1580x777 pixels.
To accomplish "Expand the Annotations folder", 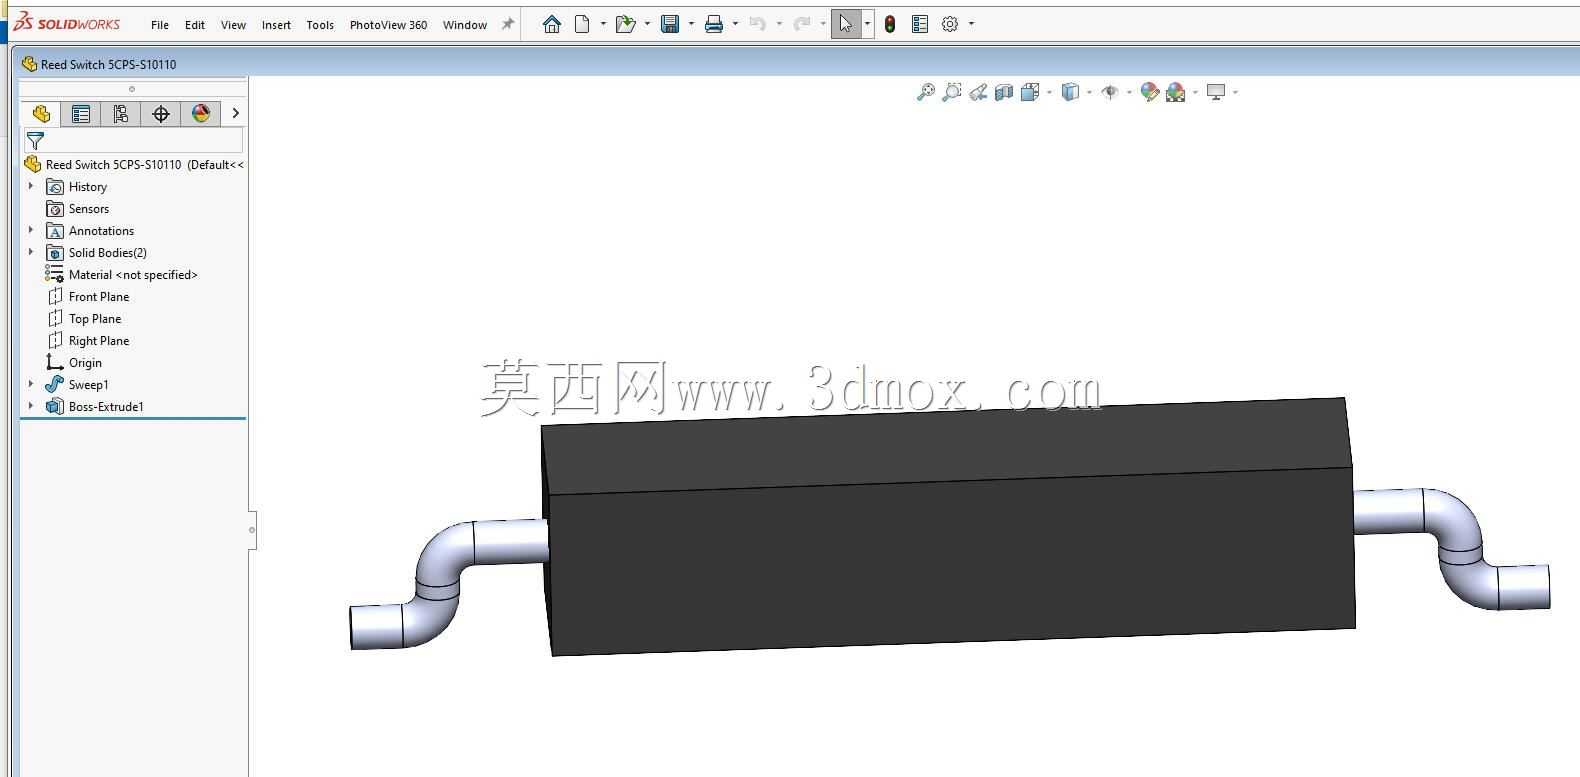I will (31, 230).
